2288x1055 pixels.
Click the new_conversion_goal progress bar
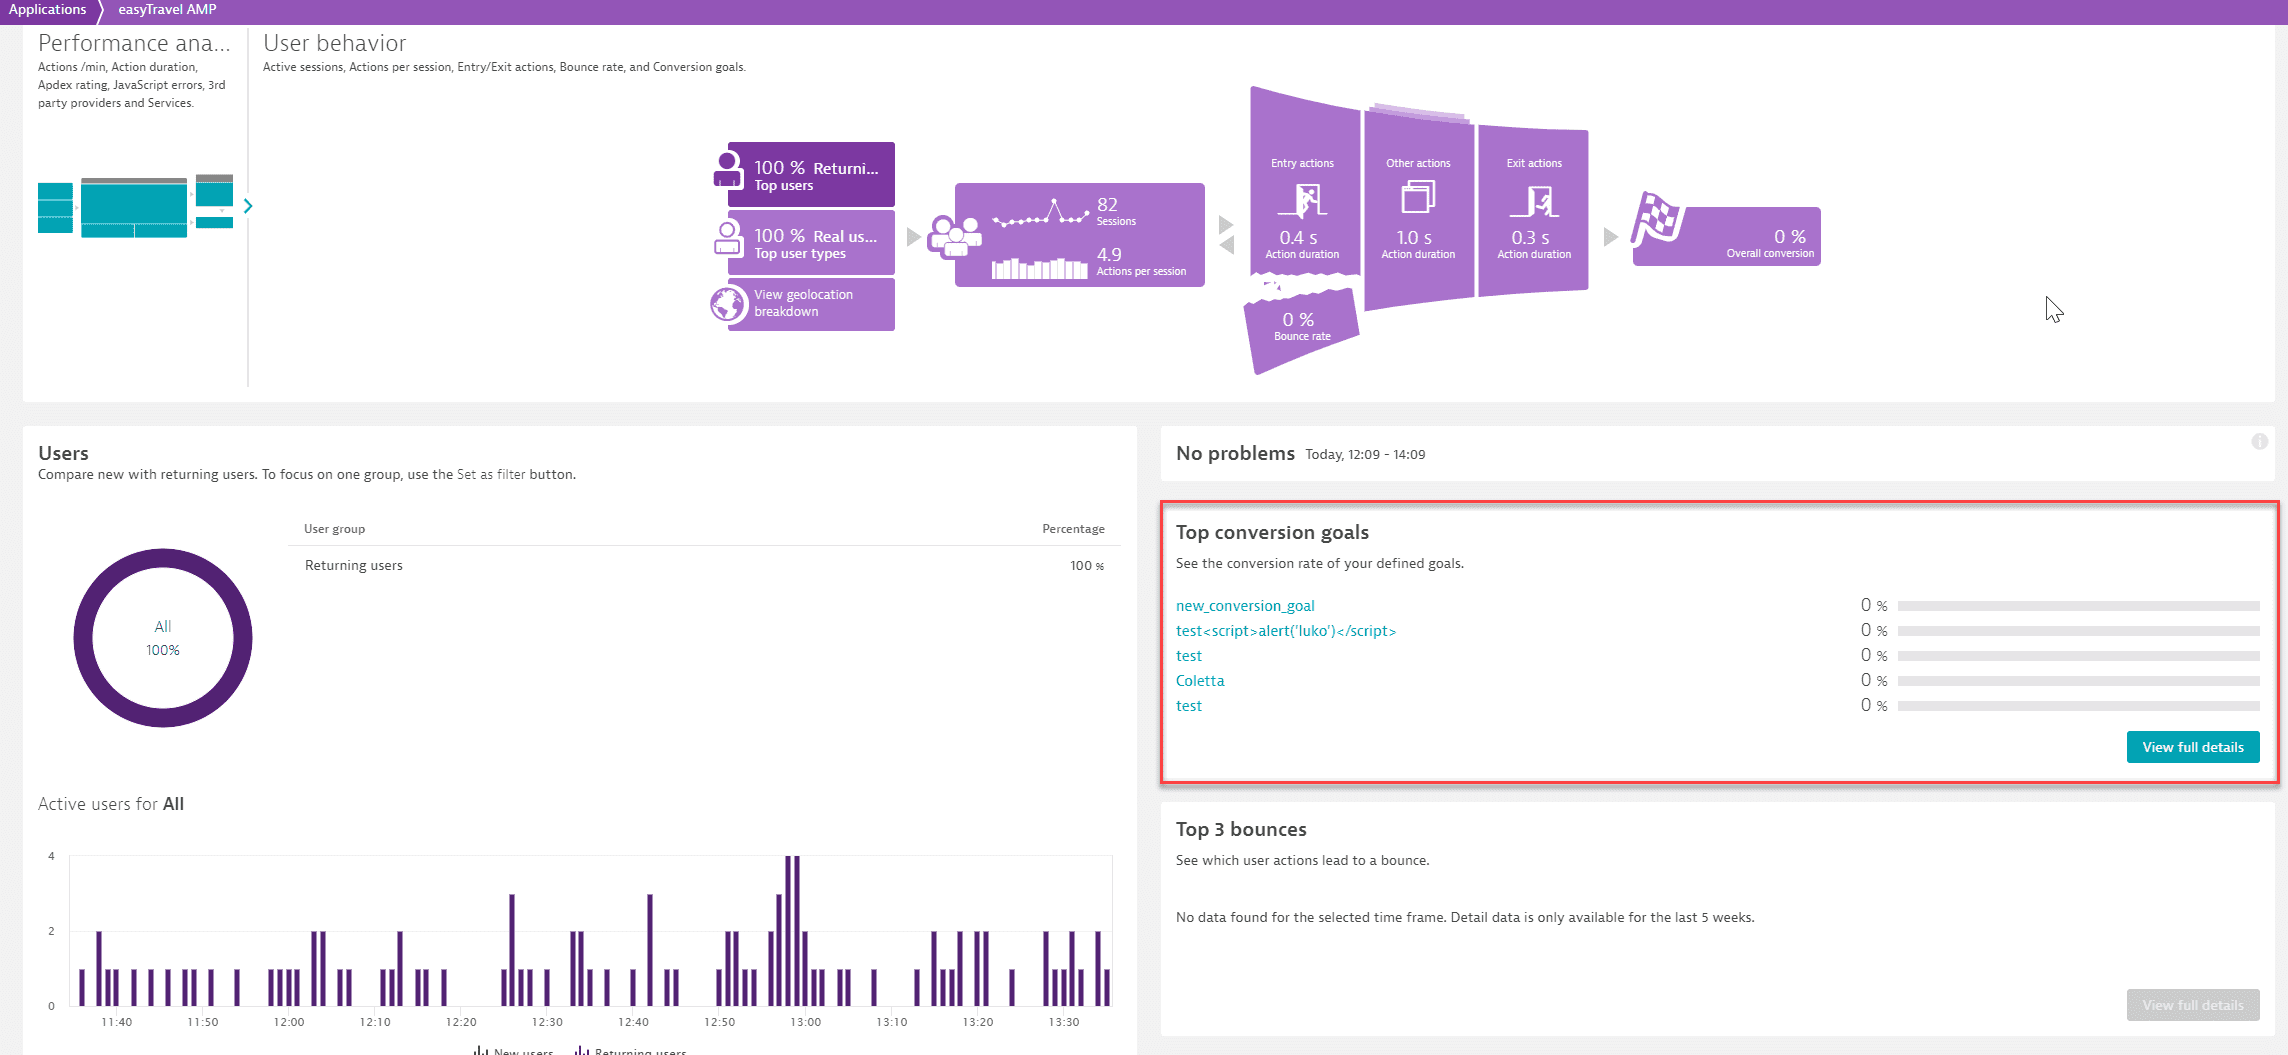coord(2078,606)
